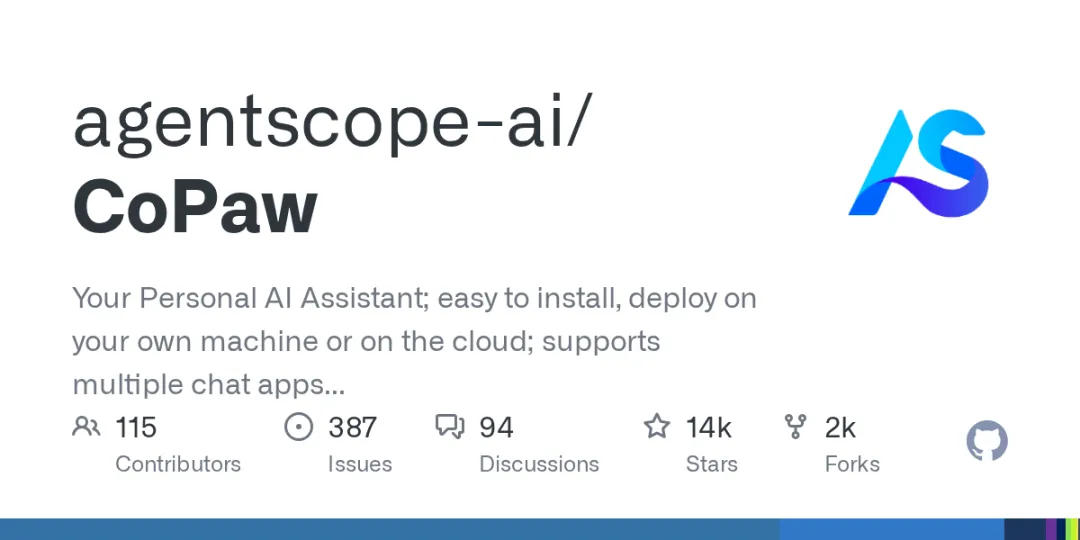Click the Discussions speech bubbles icon
Screen dimensions: 1080x540
(450, 427)
